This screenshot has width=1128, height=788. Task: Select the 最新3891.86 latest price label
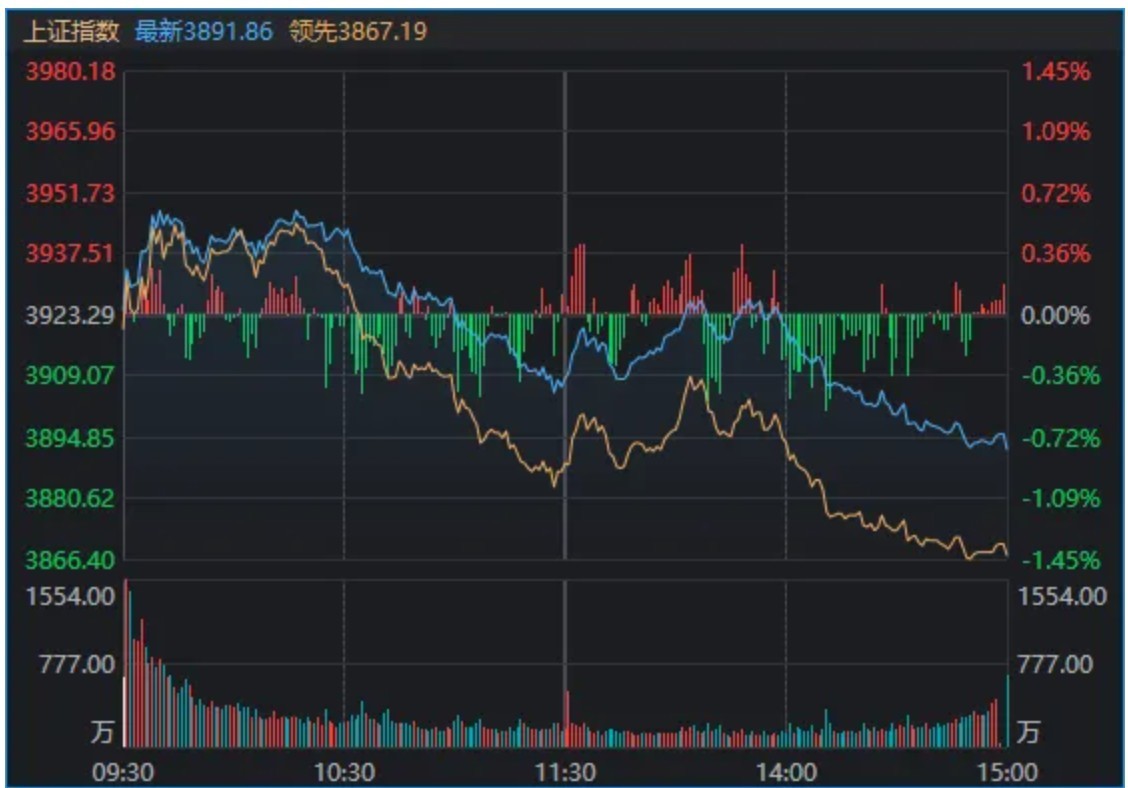tap(204, 31)
